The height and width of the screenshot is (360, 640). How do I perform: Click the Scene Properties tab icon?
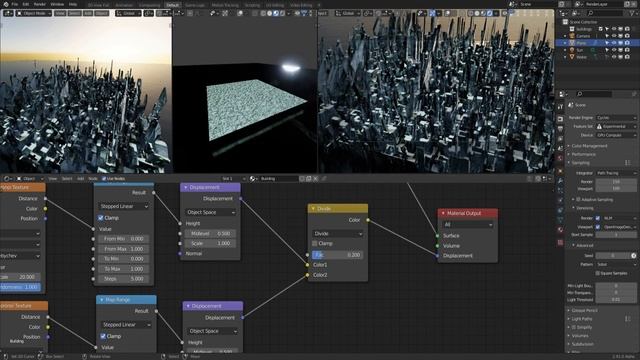(560, 148)
